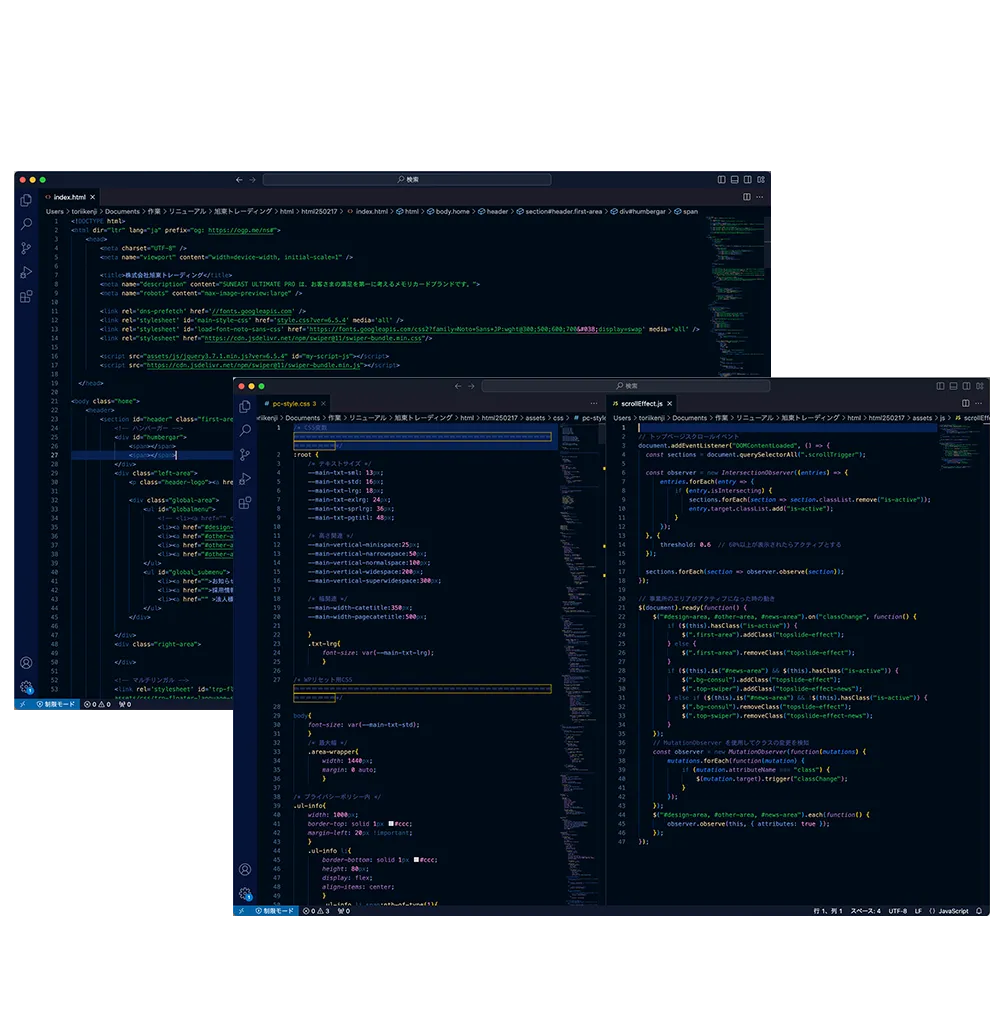Screen dimensions: 993x1032
Task: Open Manage gear in the front window
Action: click(245, 894)
